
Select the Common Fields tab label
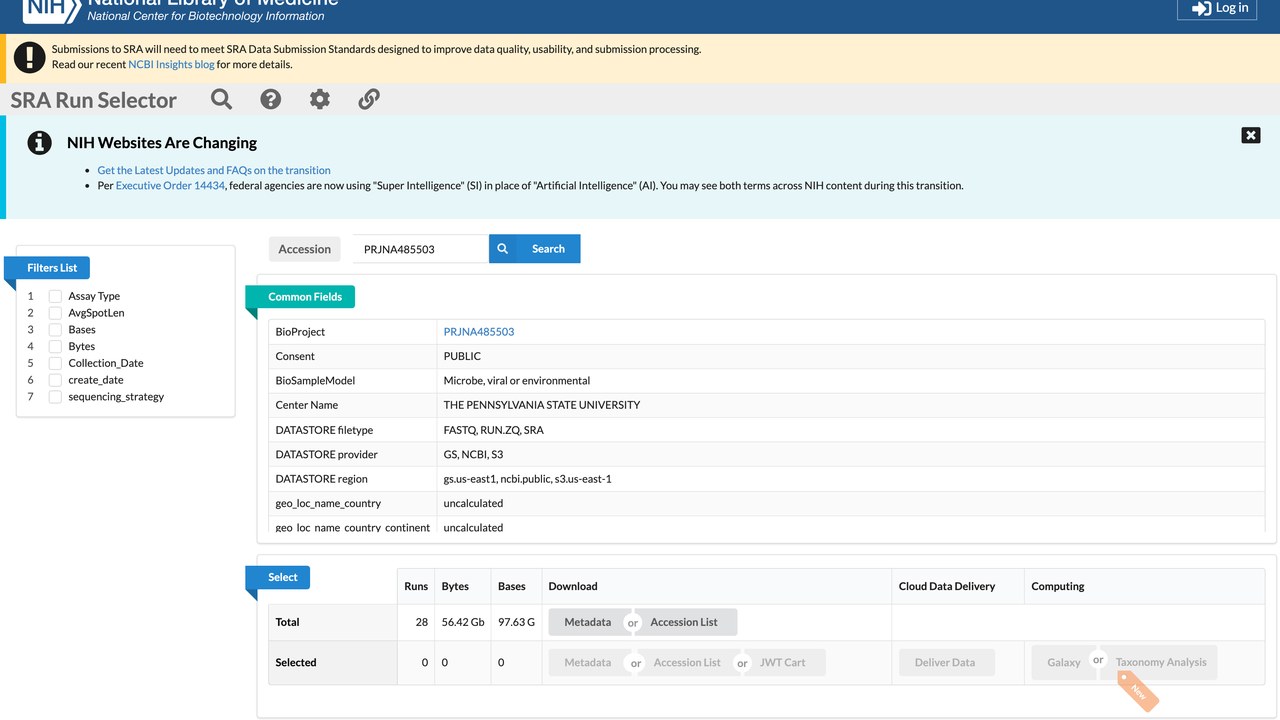(305, 297)
